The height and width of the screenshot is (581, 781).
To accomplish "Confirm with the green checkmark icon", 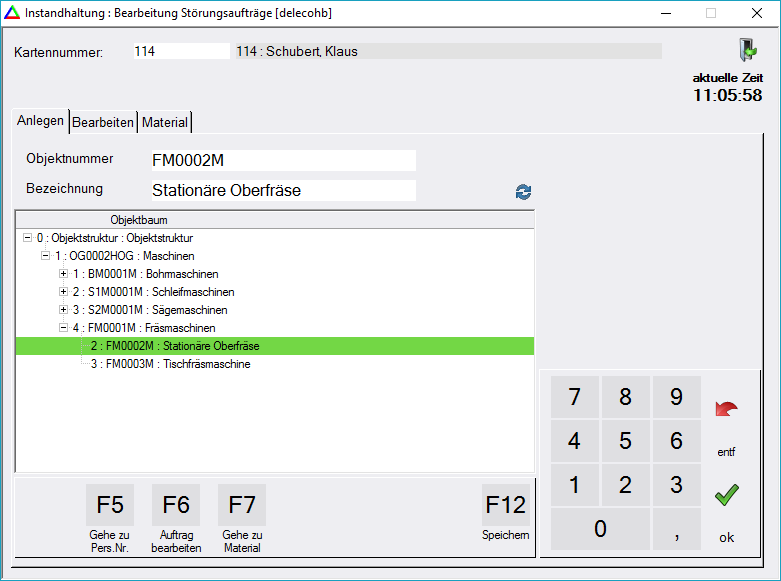I will [726, 494].
